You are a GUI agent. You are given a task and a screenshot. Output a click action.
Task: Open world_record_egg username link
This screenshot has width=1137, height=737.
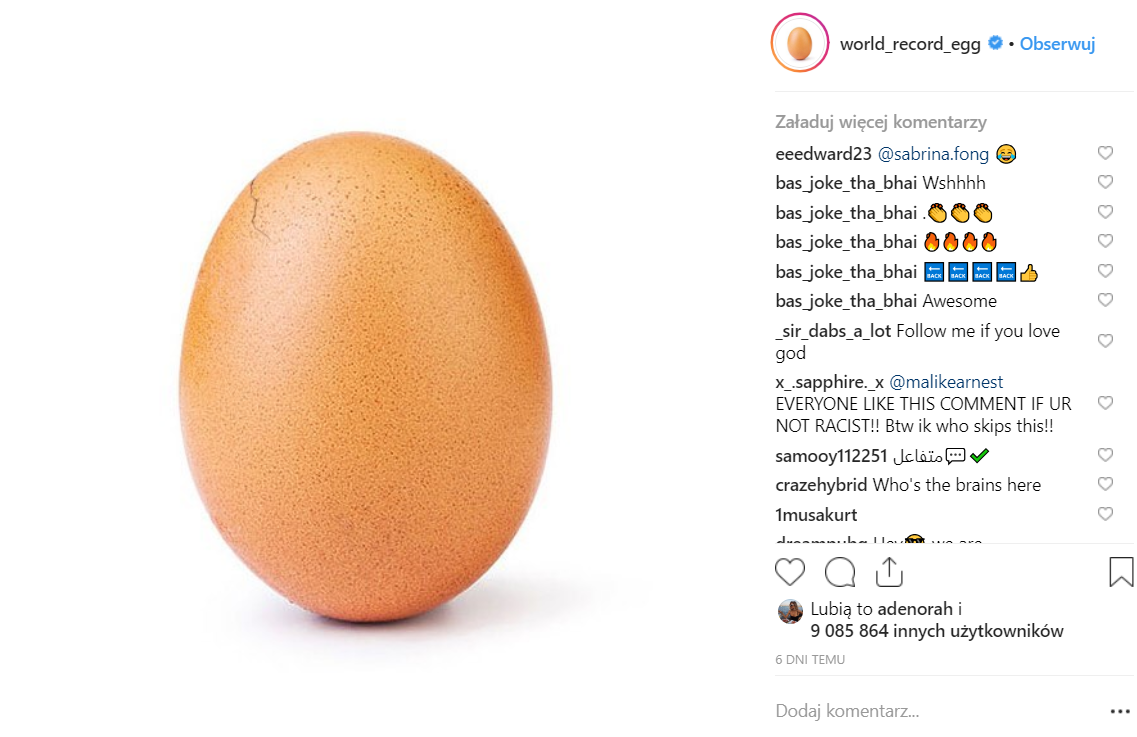(x=910, y=44)
